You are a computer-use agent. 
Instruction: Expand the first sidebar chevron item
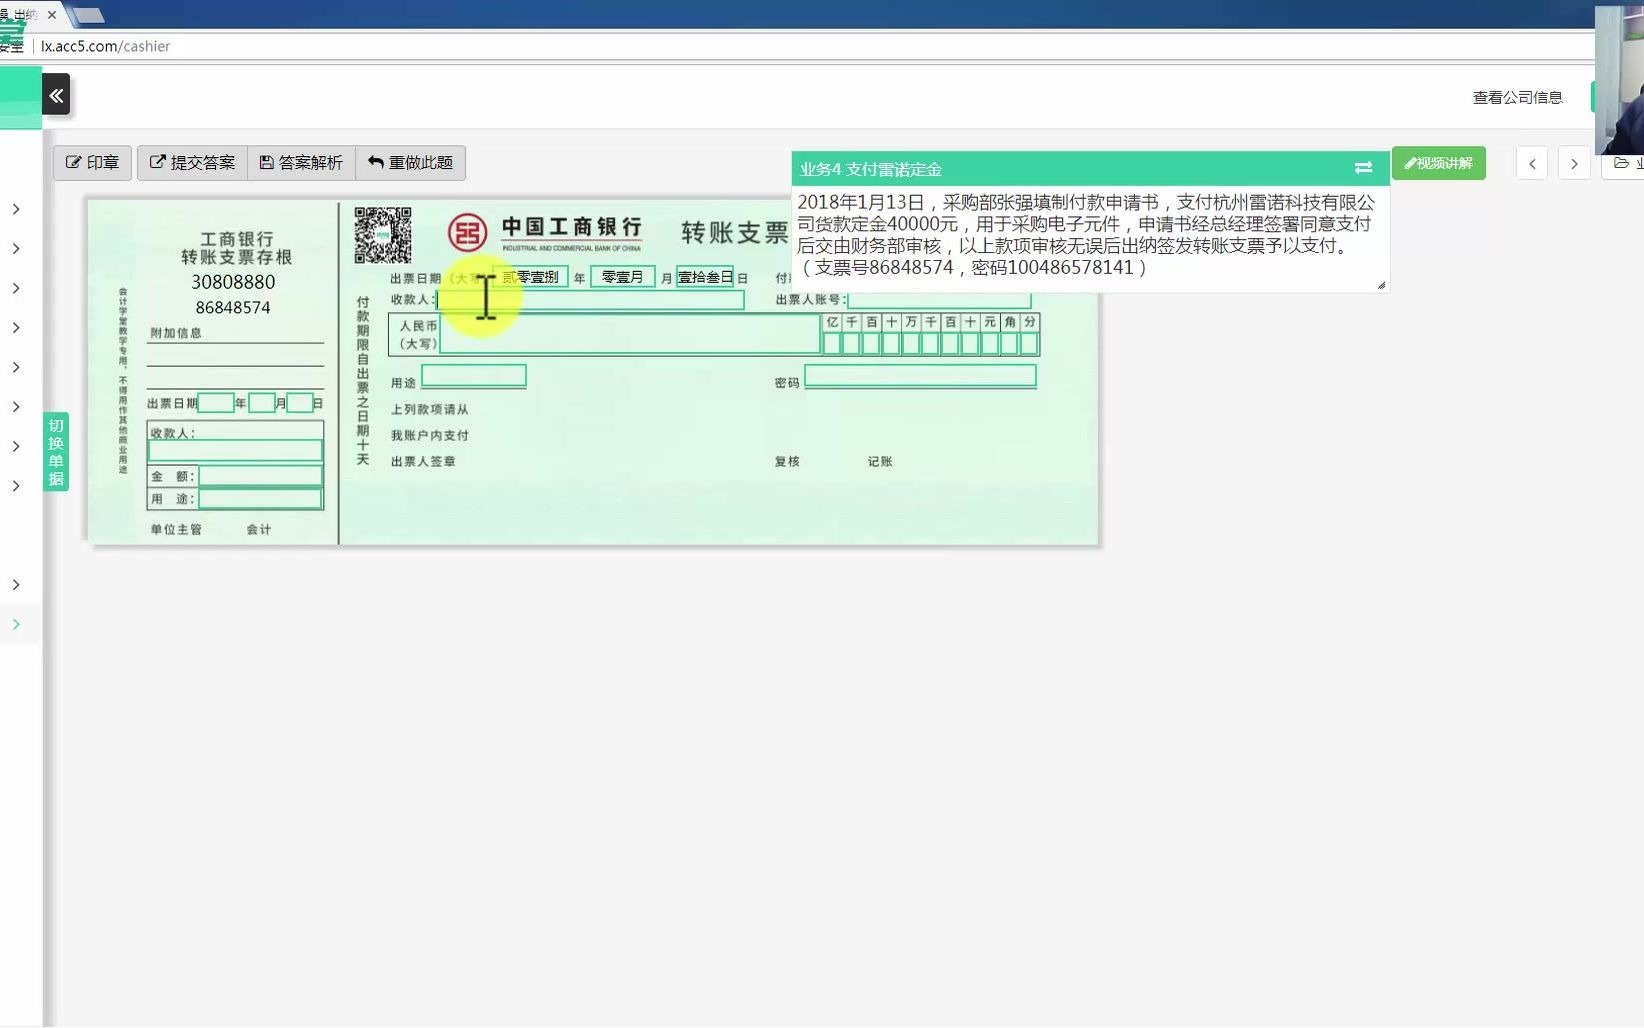[16, 209]
